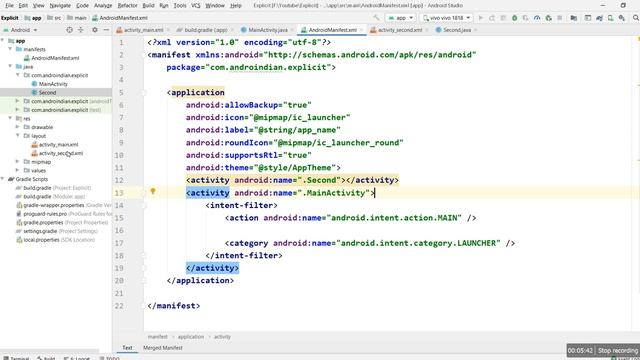Click the Attach Debugger to Android Process icon
640x360 pixels.
tap(548, 18)
